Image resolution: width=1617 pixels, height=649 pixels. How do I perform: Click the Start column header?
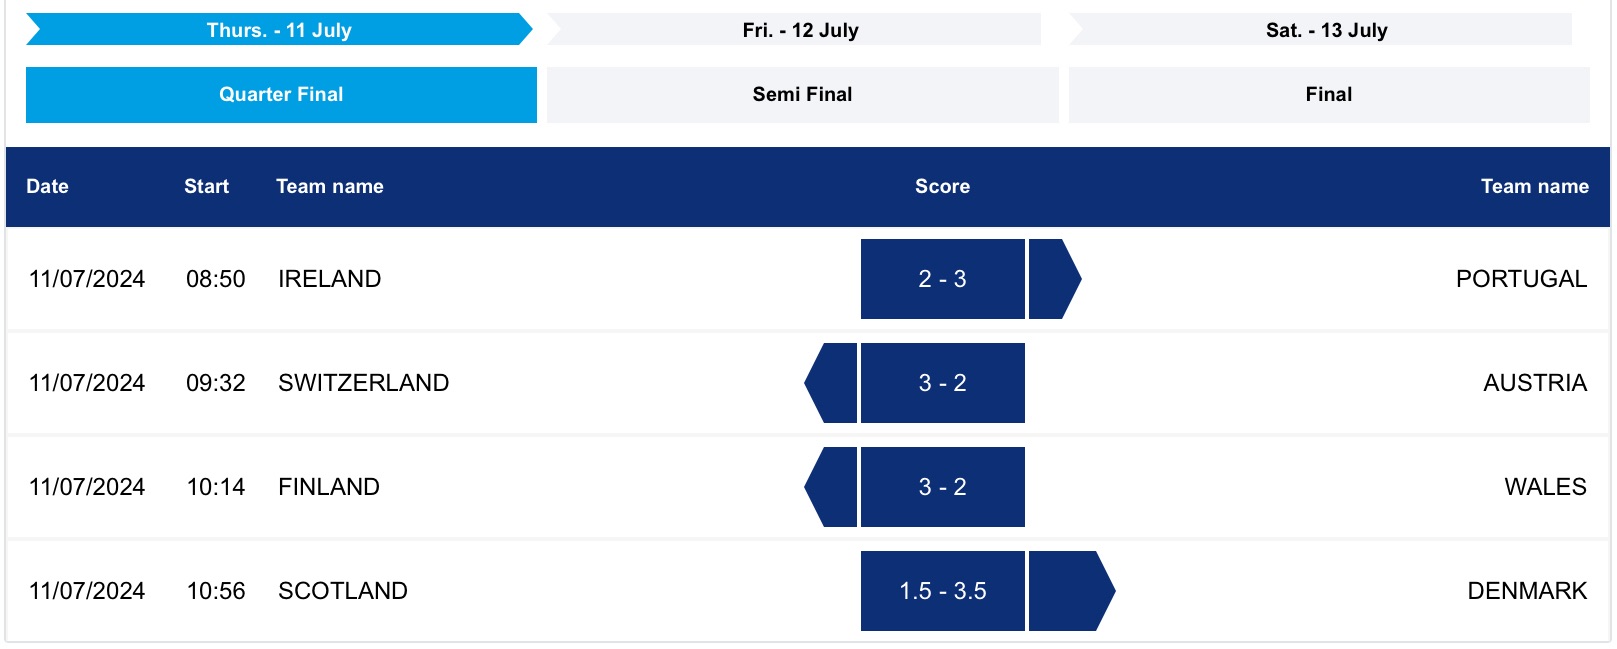(x=206, y=187)
